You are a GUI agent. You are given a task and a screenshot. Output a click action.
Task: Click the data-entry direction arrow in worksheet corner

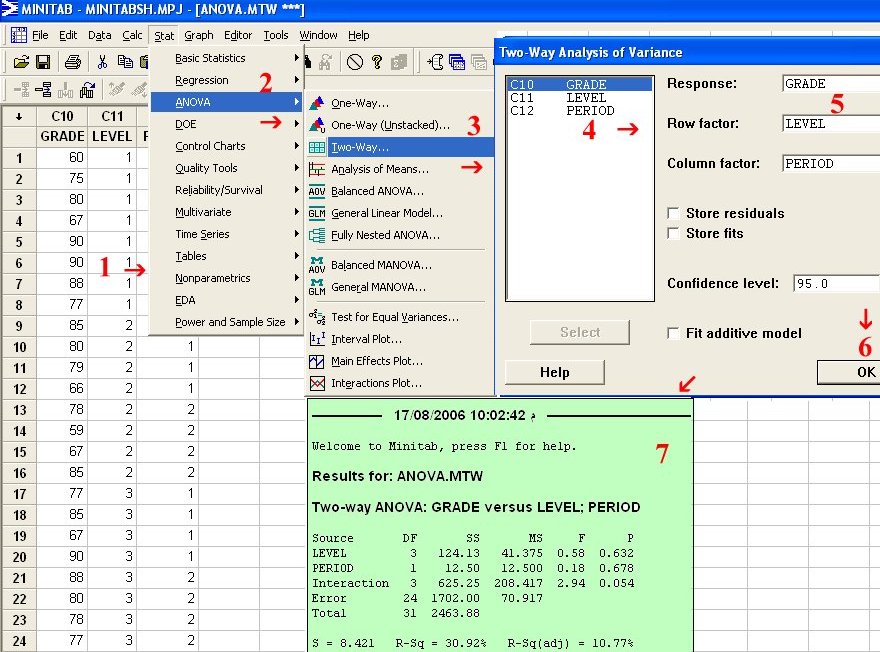(19, 116)
